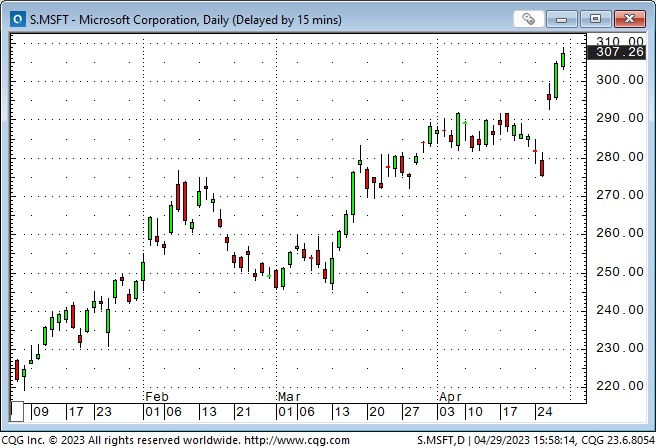Click the 03 date label under Apr
The width and height of the screenshot is (656, 448).
coord(447,412)
